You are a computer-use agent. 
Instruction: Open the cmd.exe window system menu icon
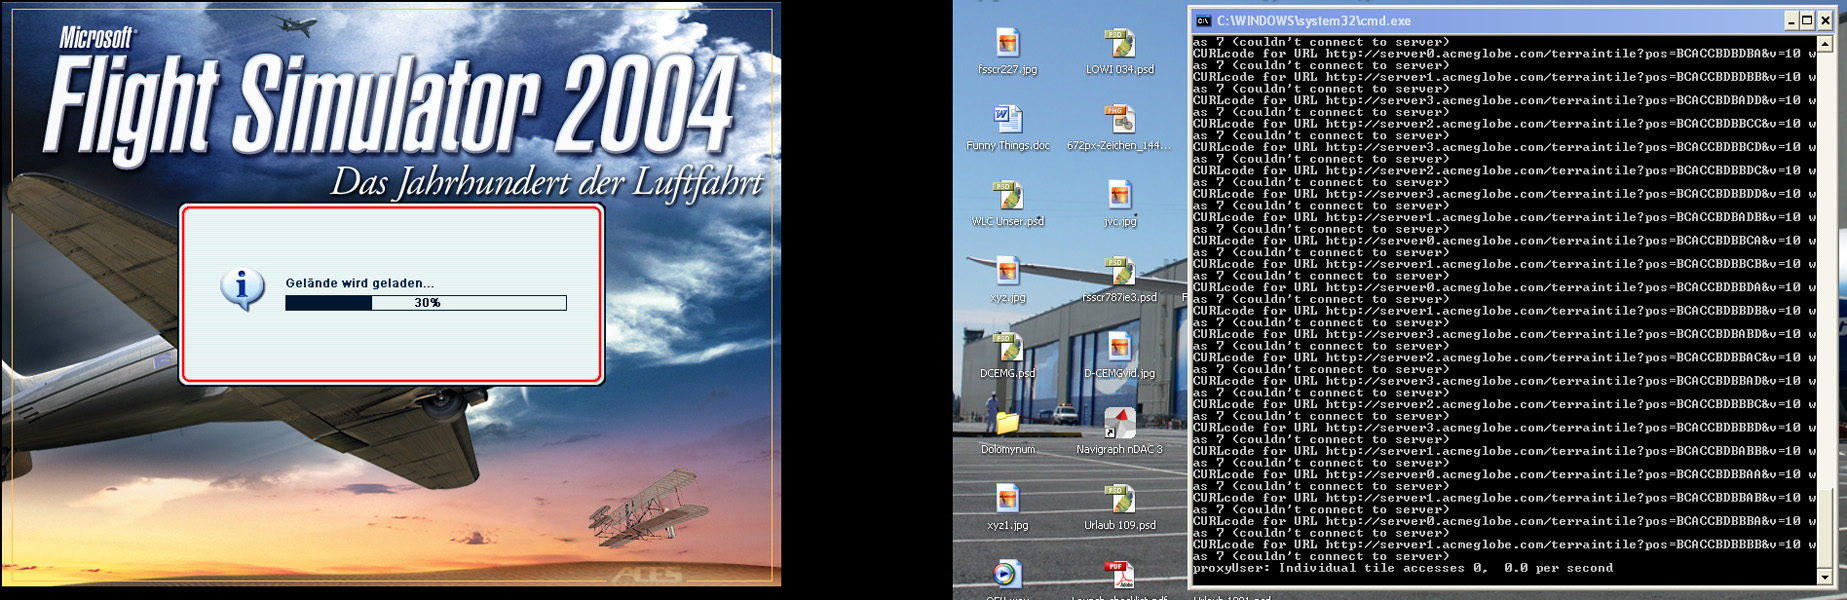point(1204,21)
